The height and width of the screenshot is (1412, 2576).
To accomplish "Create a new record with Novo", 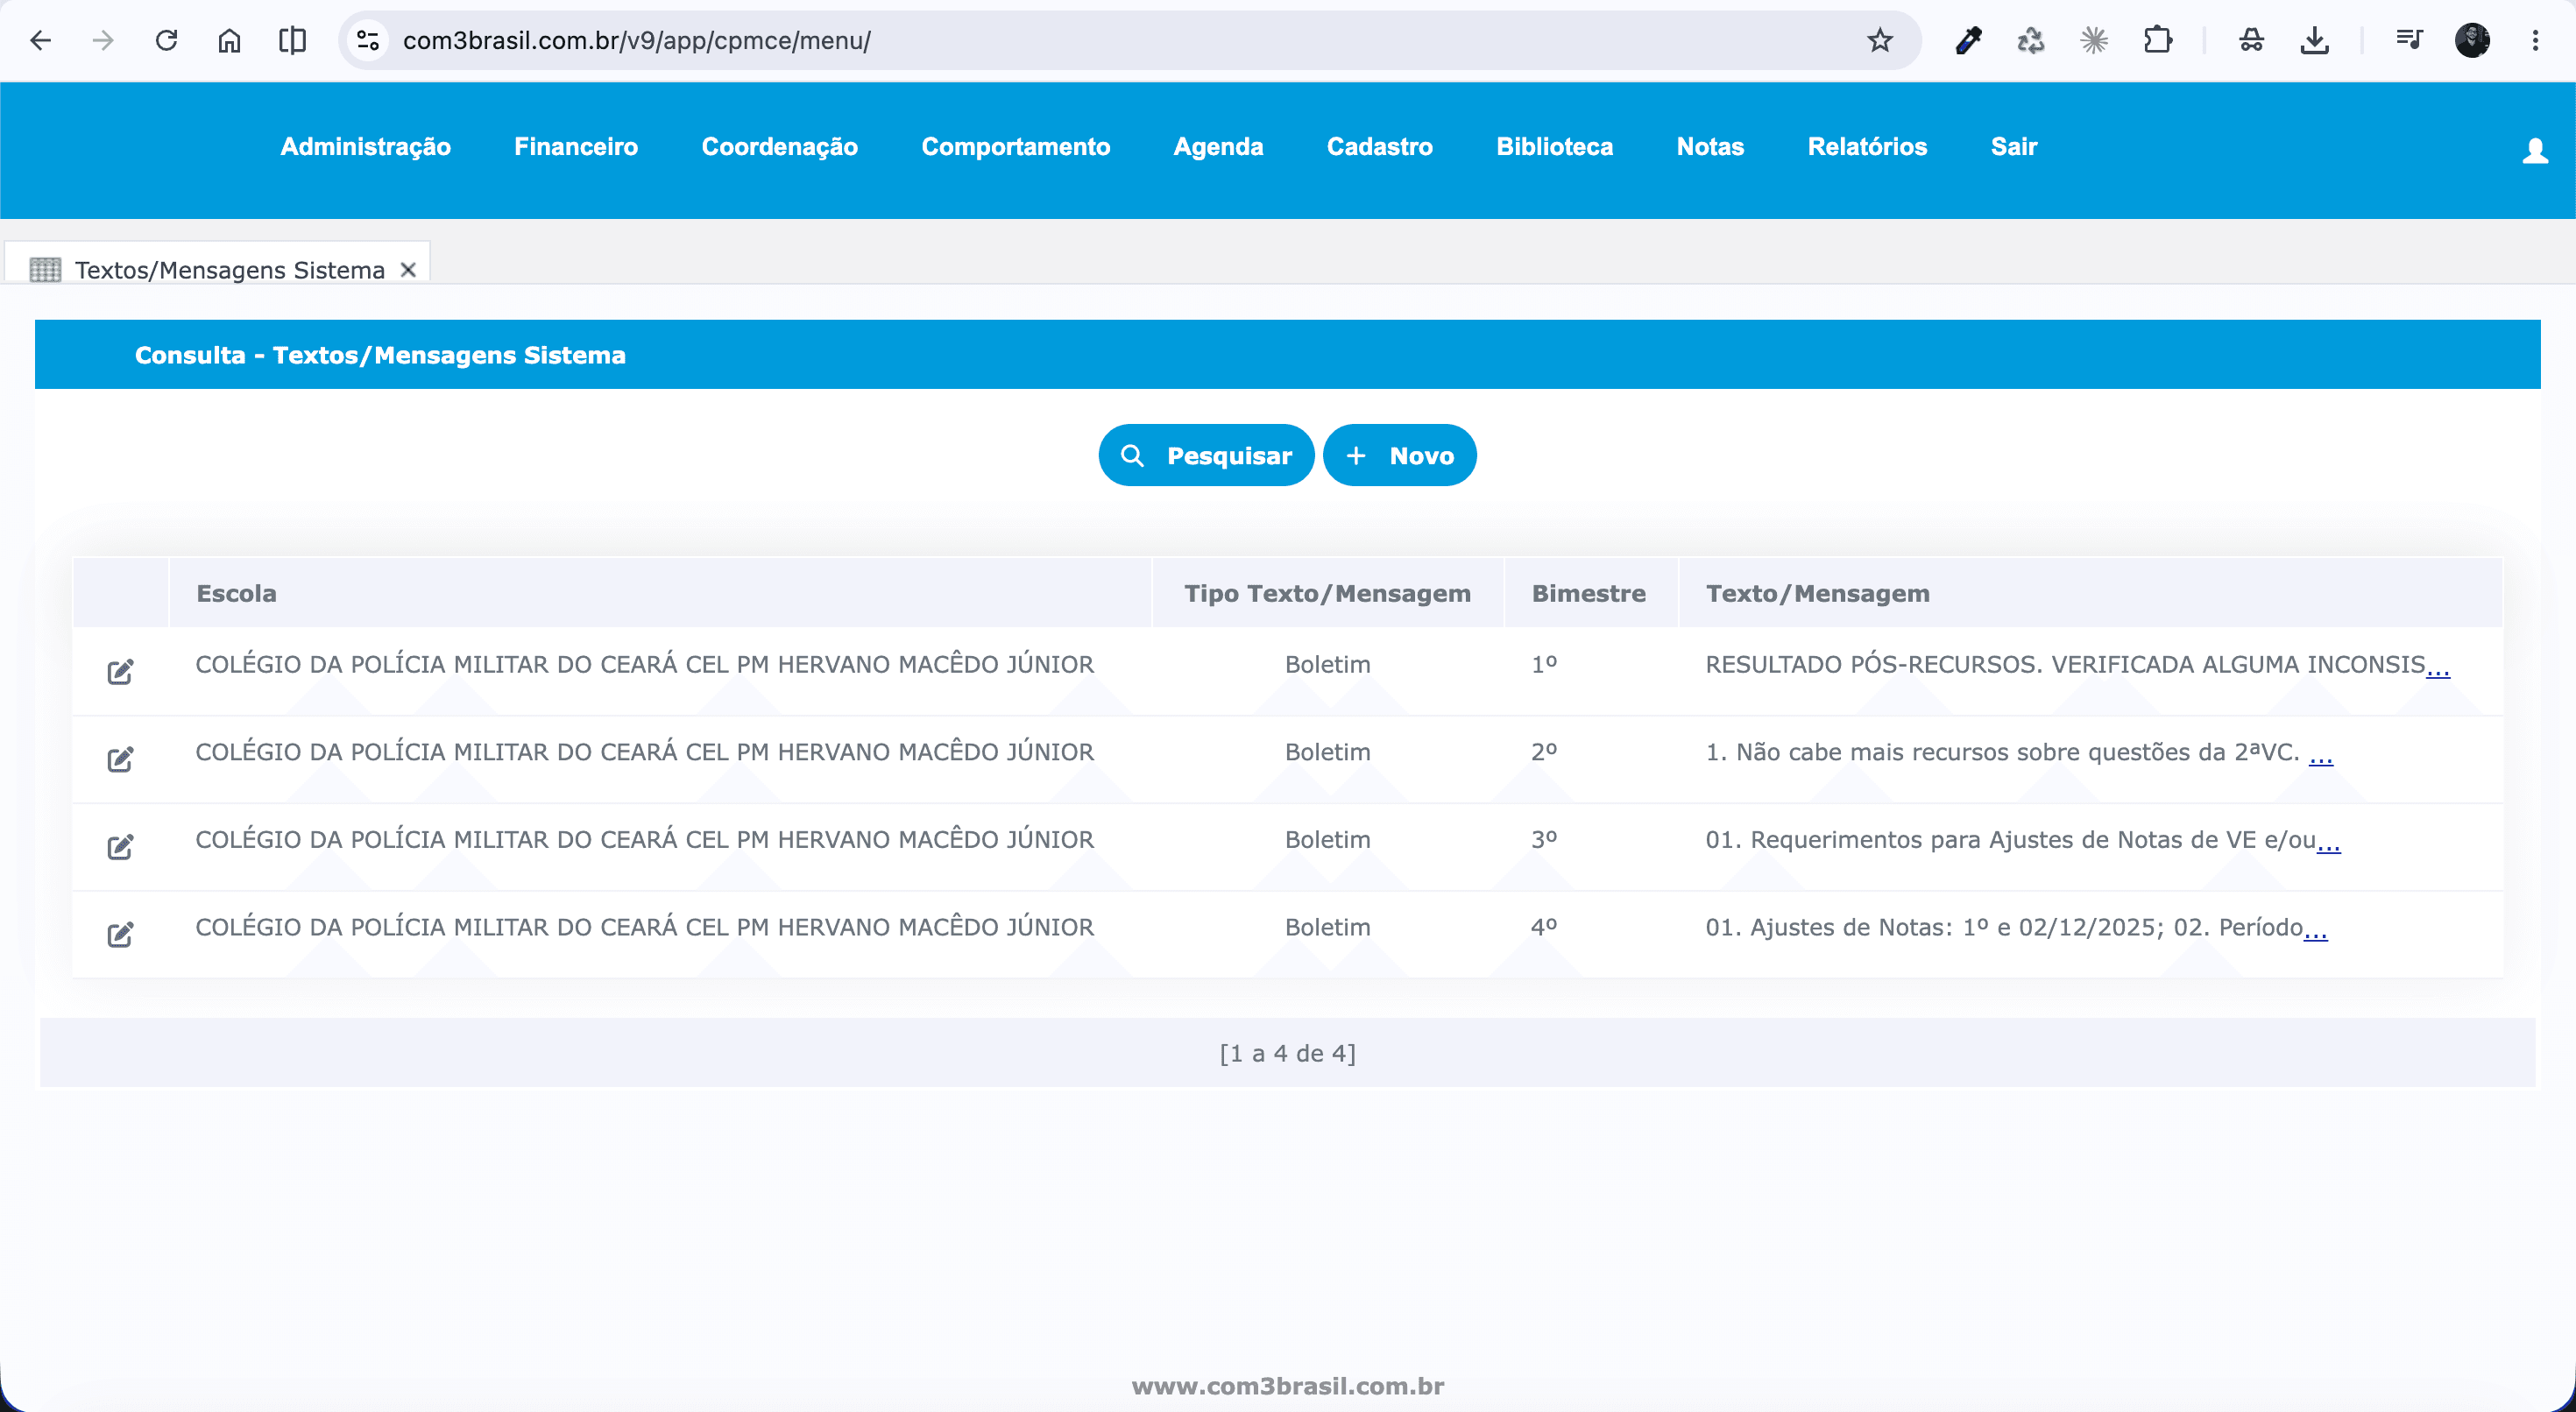I will pyautogui.click(x=1399, y=455).
